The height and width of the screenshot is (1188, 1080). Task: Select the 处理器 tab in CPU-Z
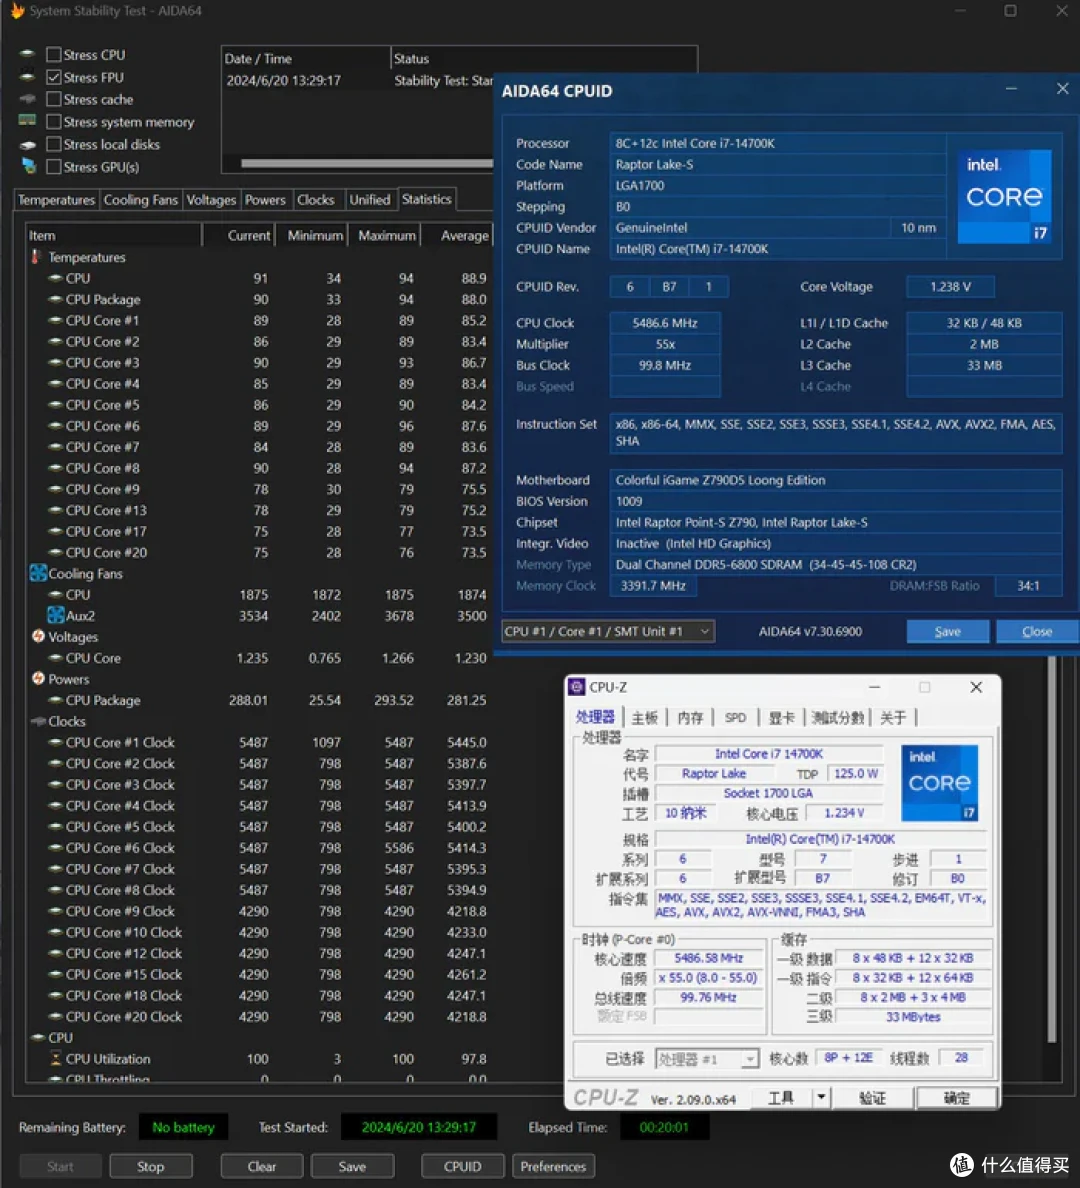coord(595,717)
